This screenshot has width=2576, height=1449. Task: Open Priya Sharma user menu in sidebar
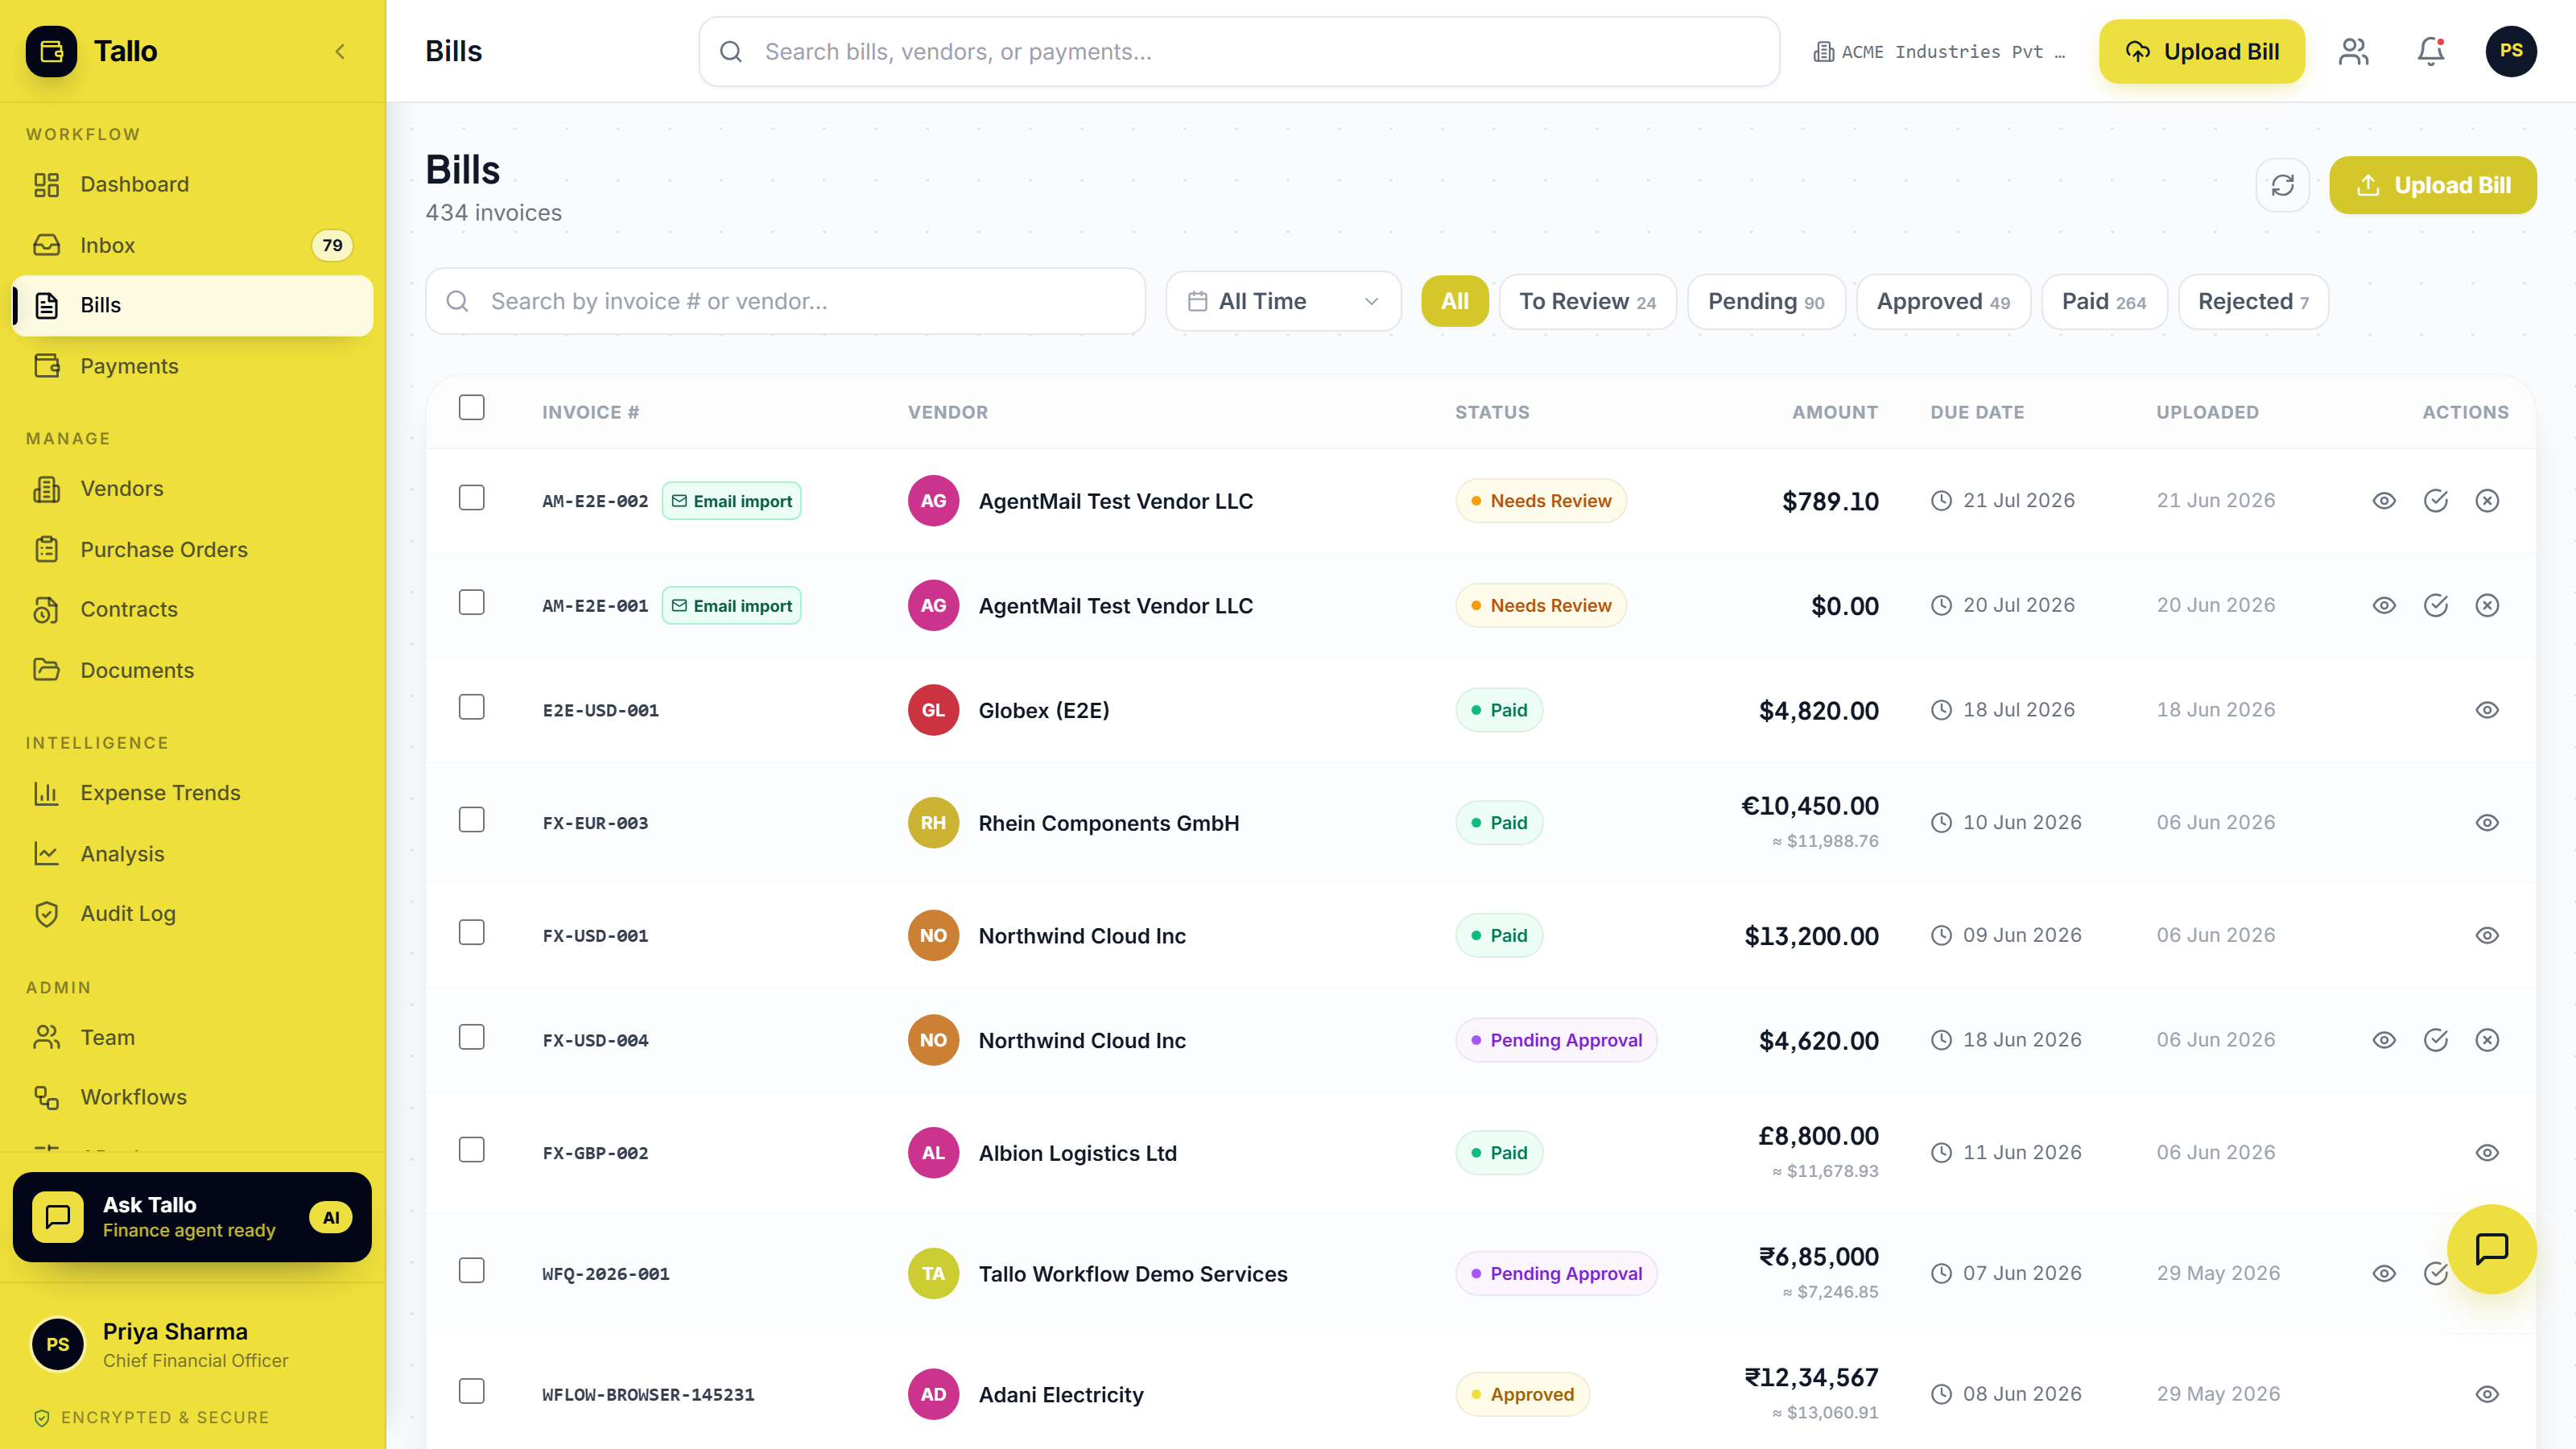click(192, 1345)
